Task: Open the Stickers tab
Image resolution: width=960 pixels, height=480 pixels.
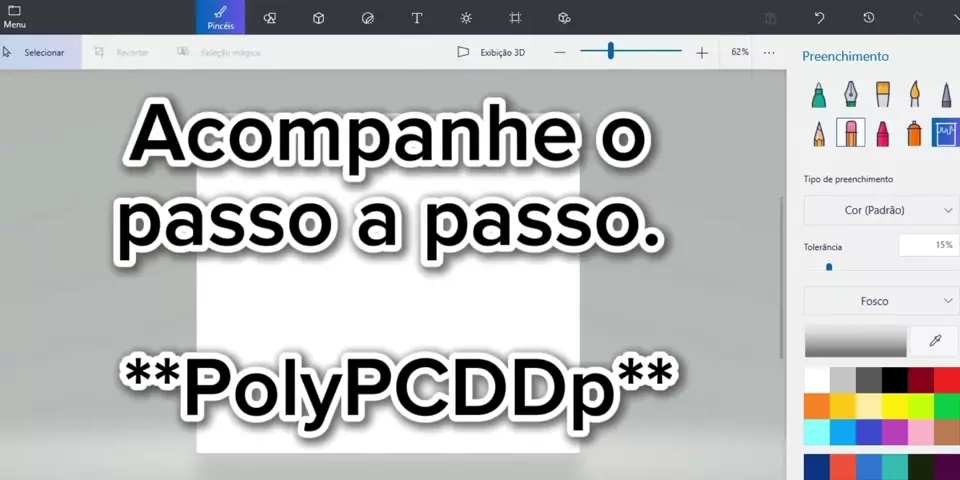Action: tap(367, 18)
